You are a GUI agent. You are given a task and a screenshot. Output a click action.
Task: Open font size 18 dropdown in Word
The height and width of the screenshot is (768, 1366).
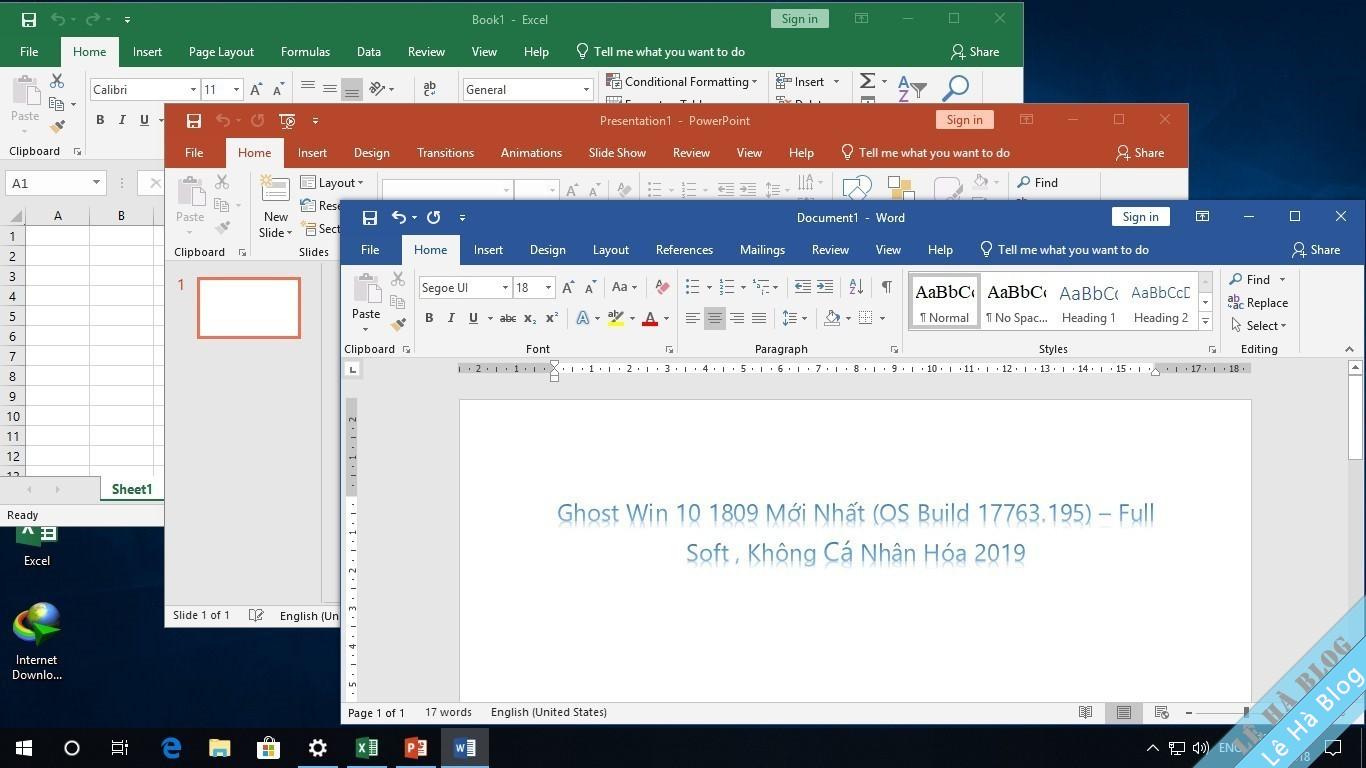(x=548, y=287)
